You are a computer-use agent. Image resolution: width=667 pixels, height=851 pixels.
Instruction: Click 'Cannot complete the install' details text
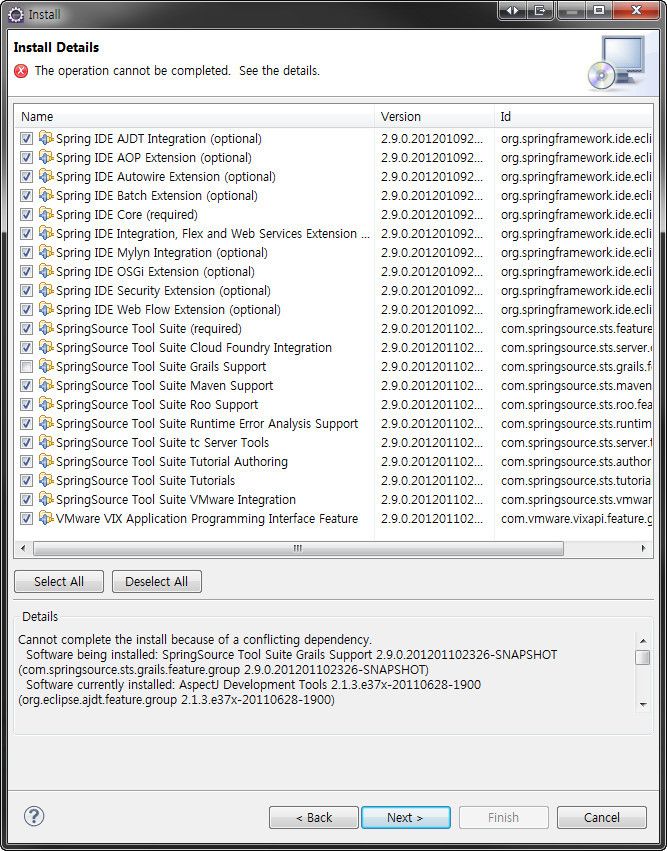[x=195, y=639]
